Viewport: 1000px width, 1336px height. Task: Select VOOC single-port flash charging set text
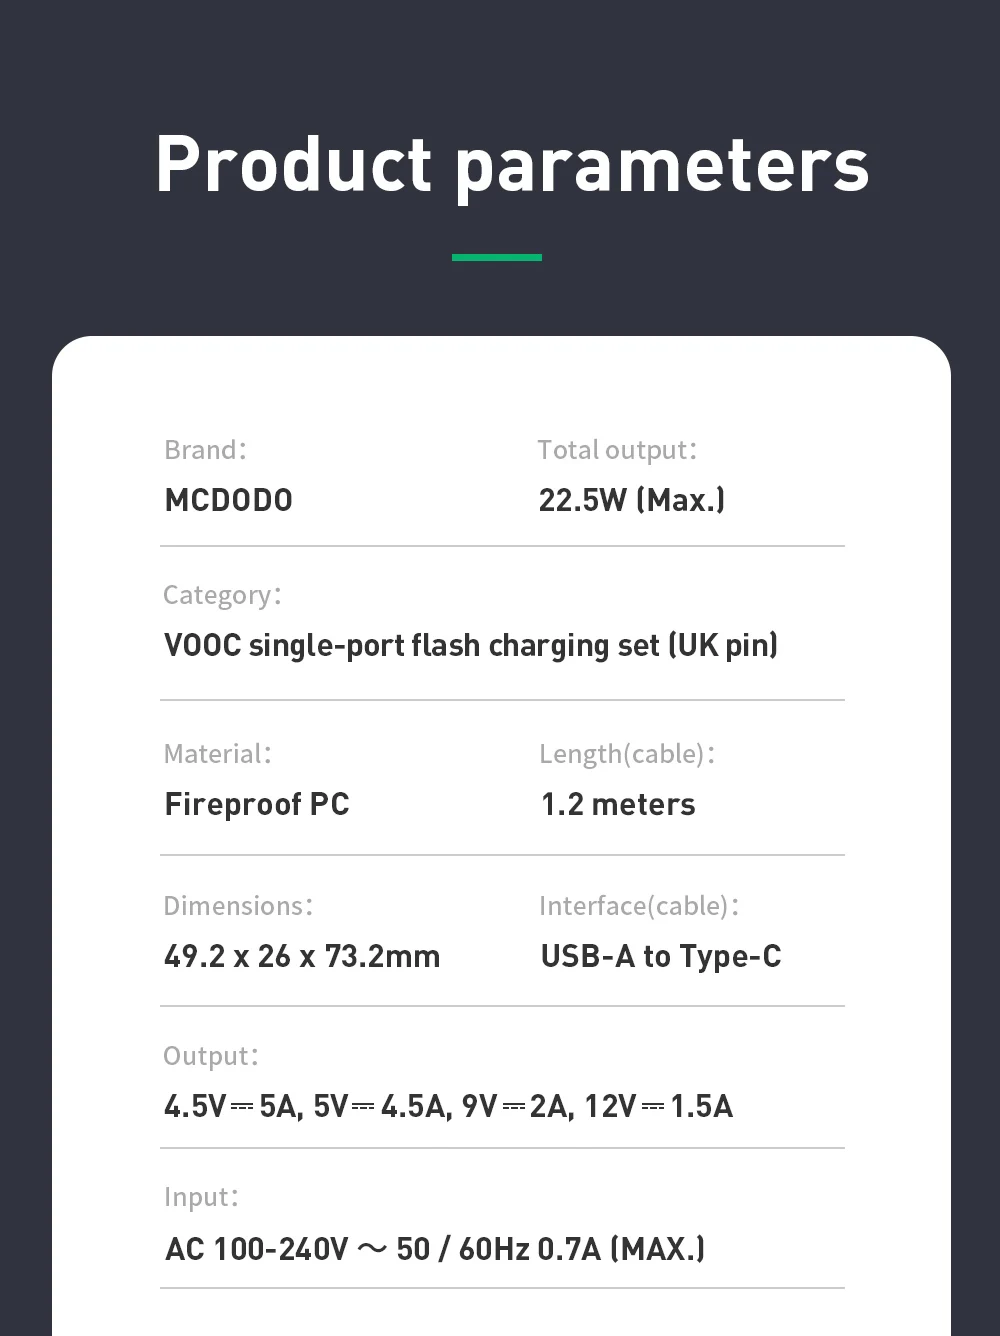pyautogui.click(x=470, y=645)
